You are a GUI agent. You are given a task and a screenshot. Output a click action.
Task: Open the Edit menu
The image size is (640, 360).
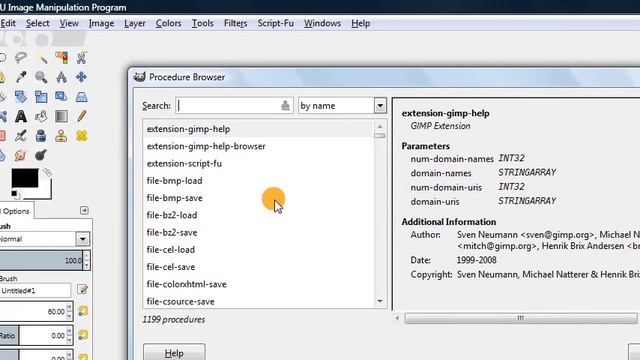click(8, 23)
